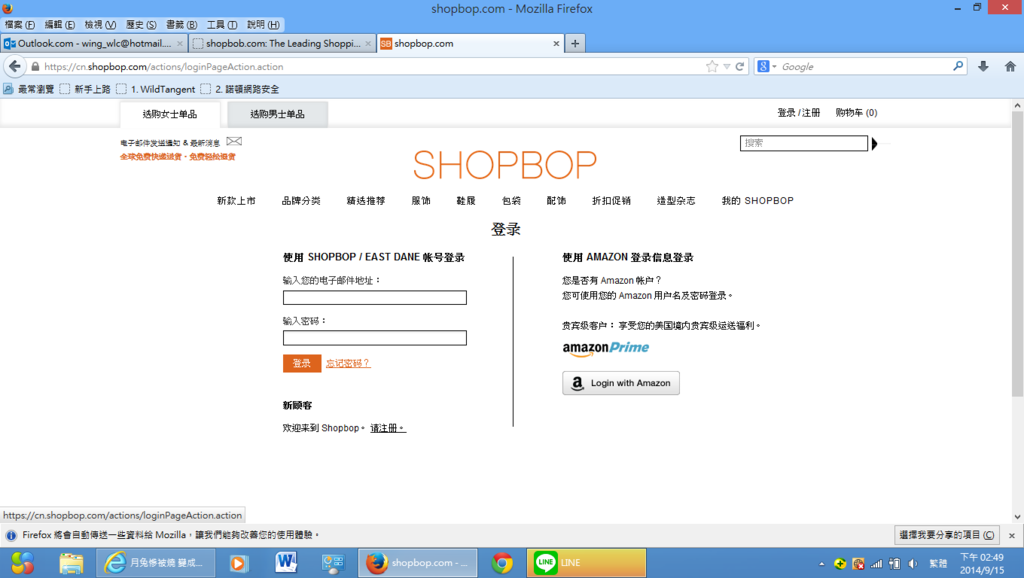The width and height of the screenshot is (1024, 578).
Task: Open the 1. WildTangent bookmark
Action: [156, 89]
